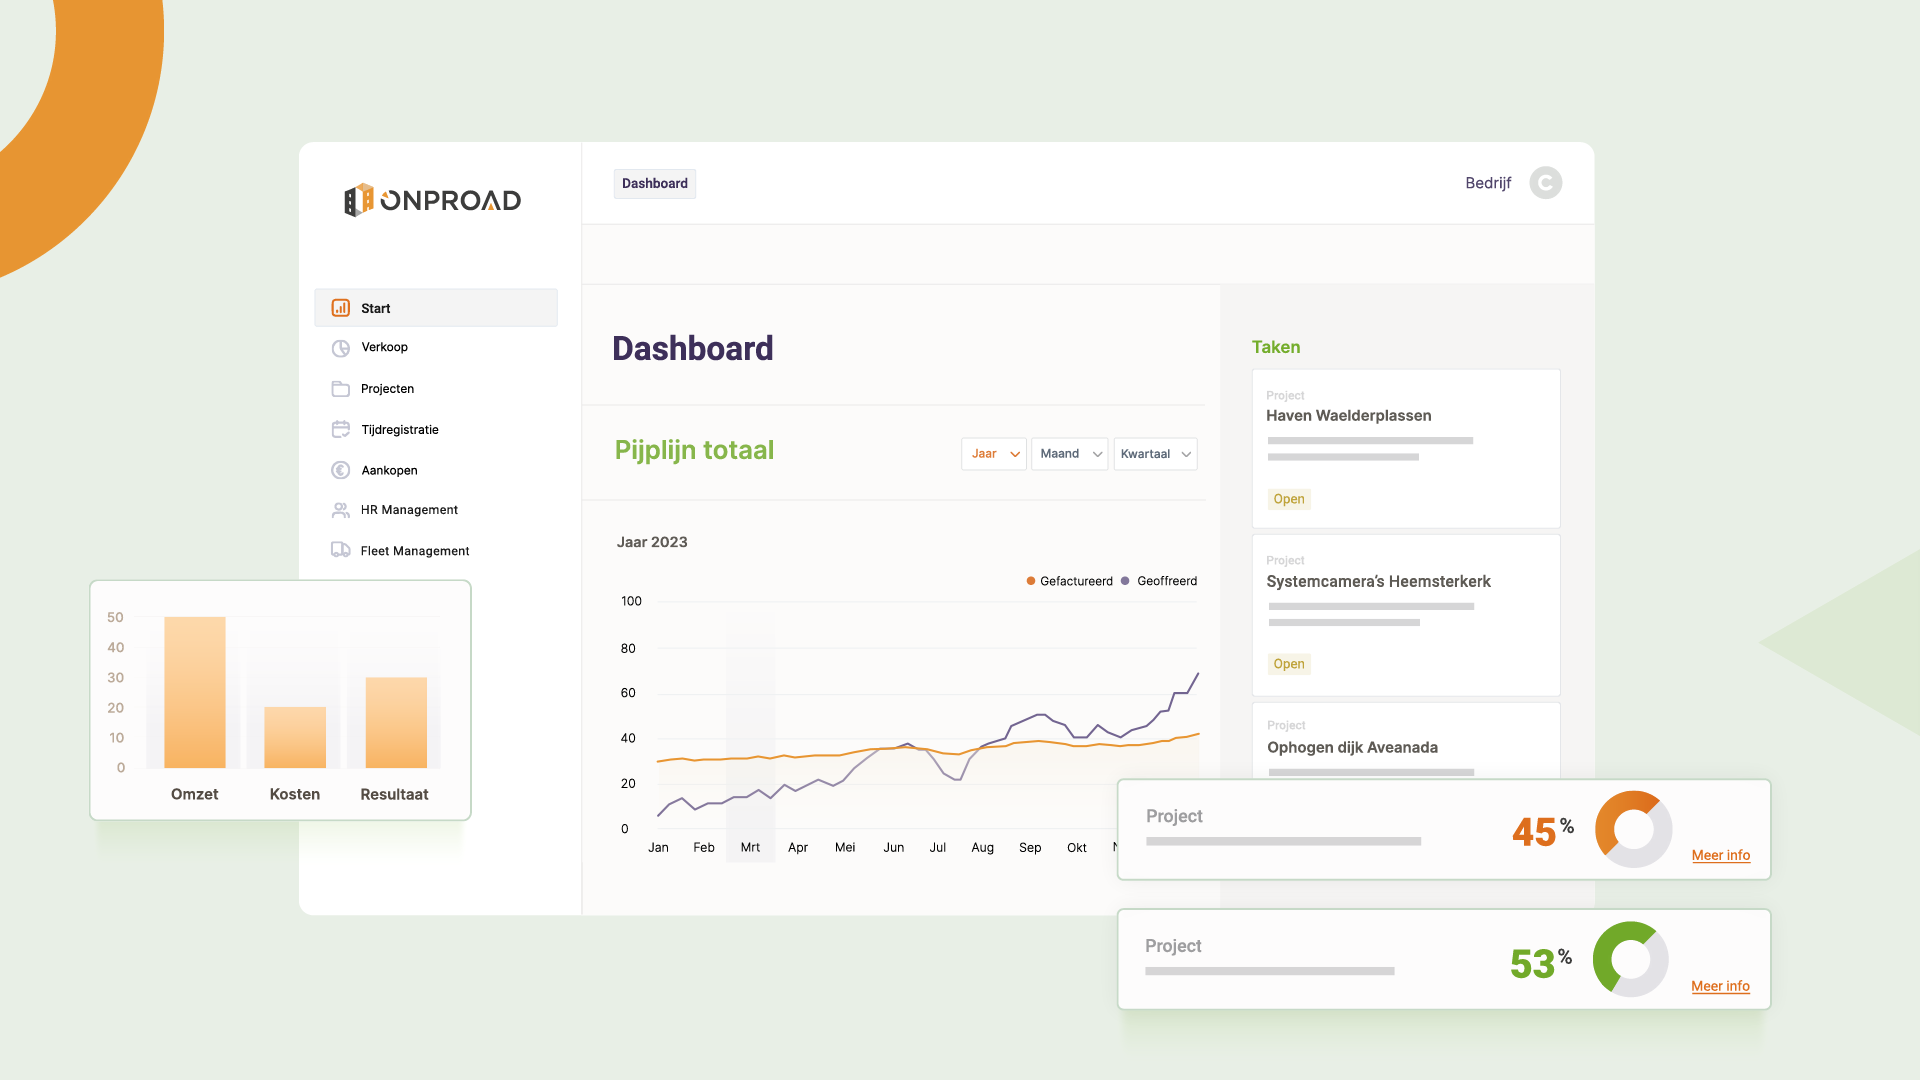
Task: Select the Tijdregistratie calendar icon
Action: [341, 430]
